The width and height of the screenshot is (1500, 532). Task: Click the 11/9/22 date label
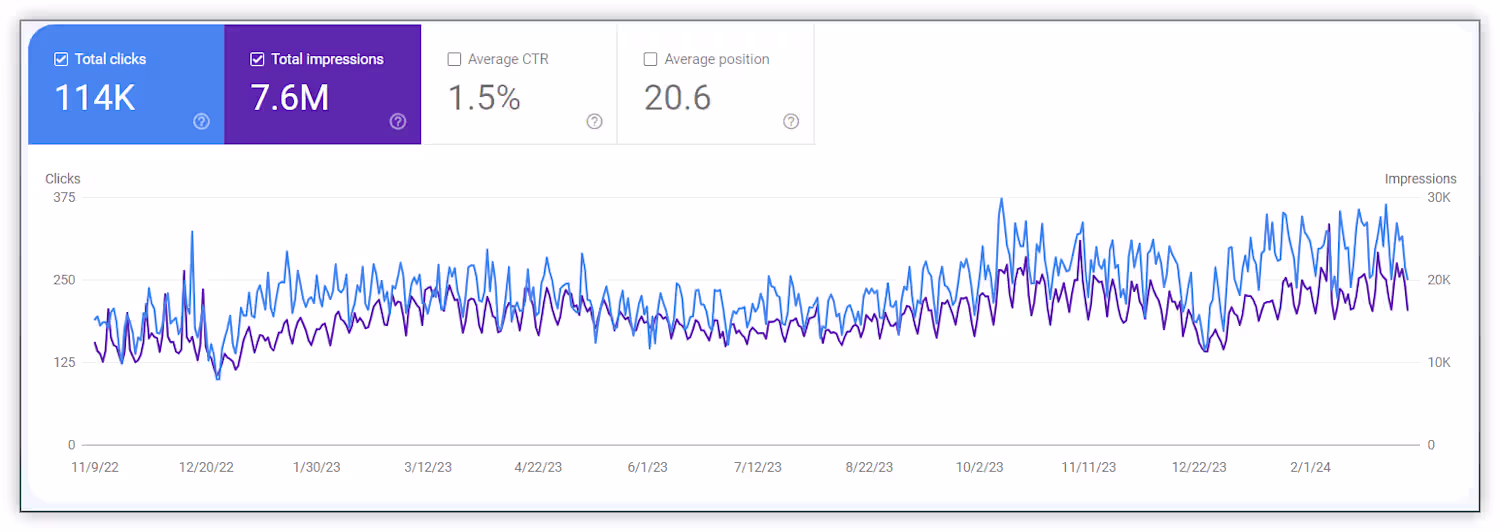click(95, 467)
